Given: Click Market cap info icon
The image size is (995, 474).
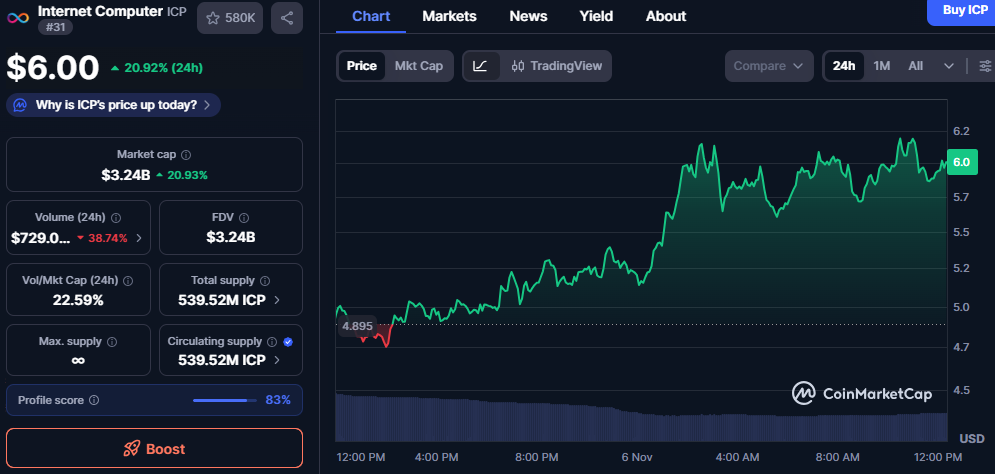Looking at the screenshot, I should point(186,155).
